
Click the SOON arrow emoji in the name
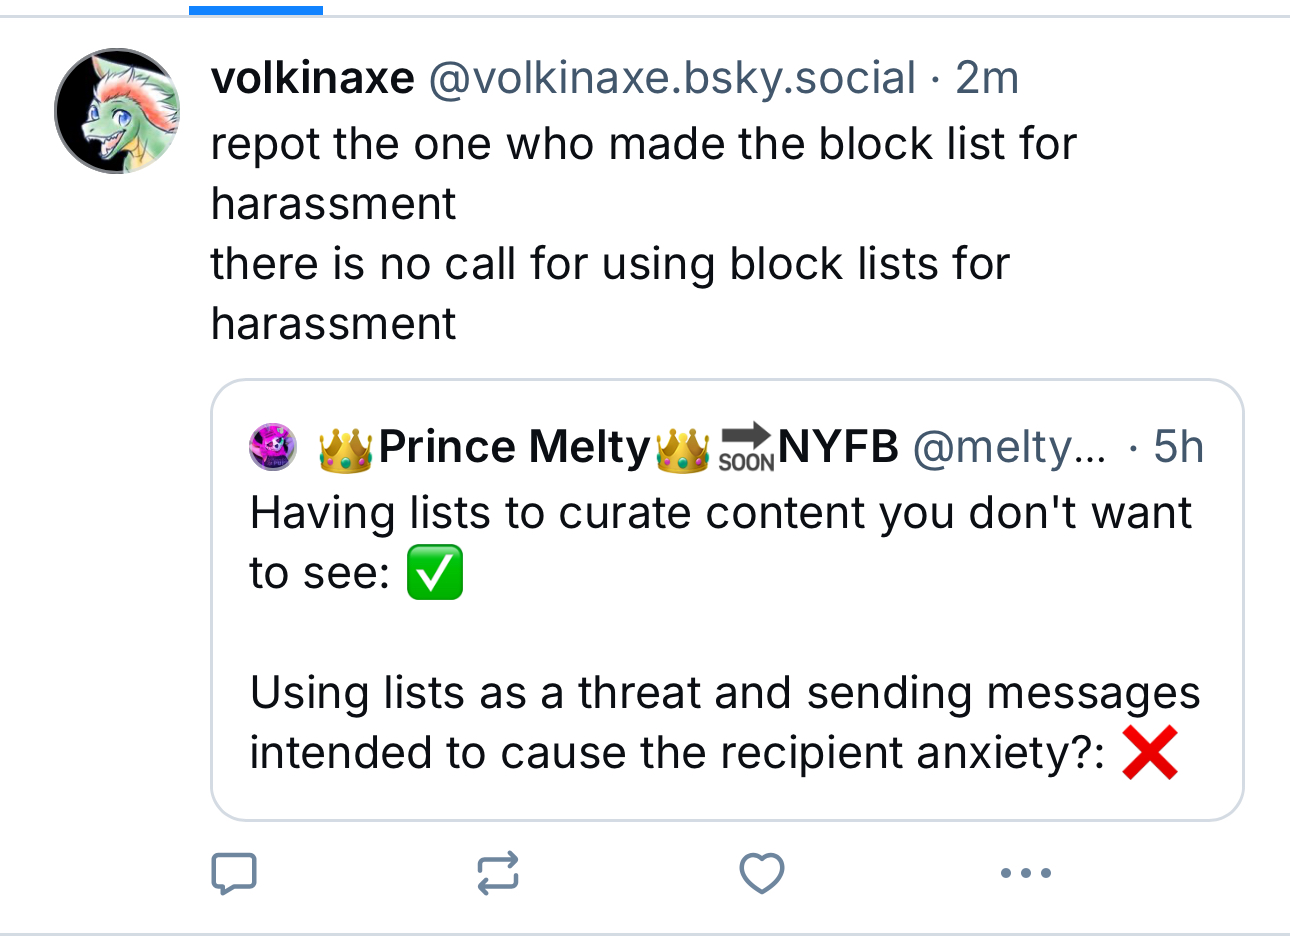coord(746,447)
